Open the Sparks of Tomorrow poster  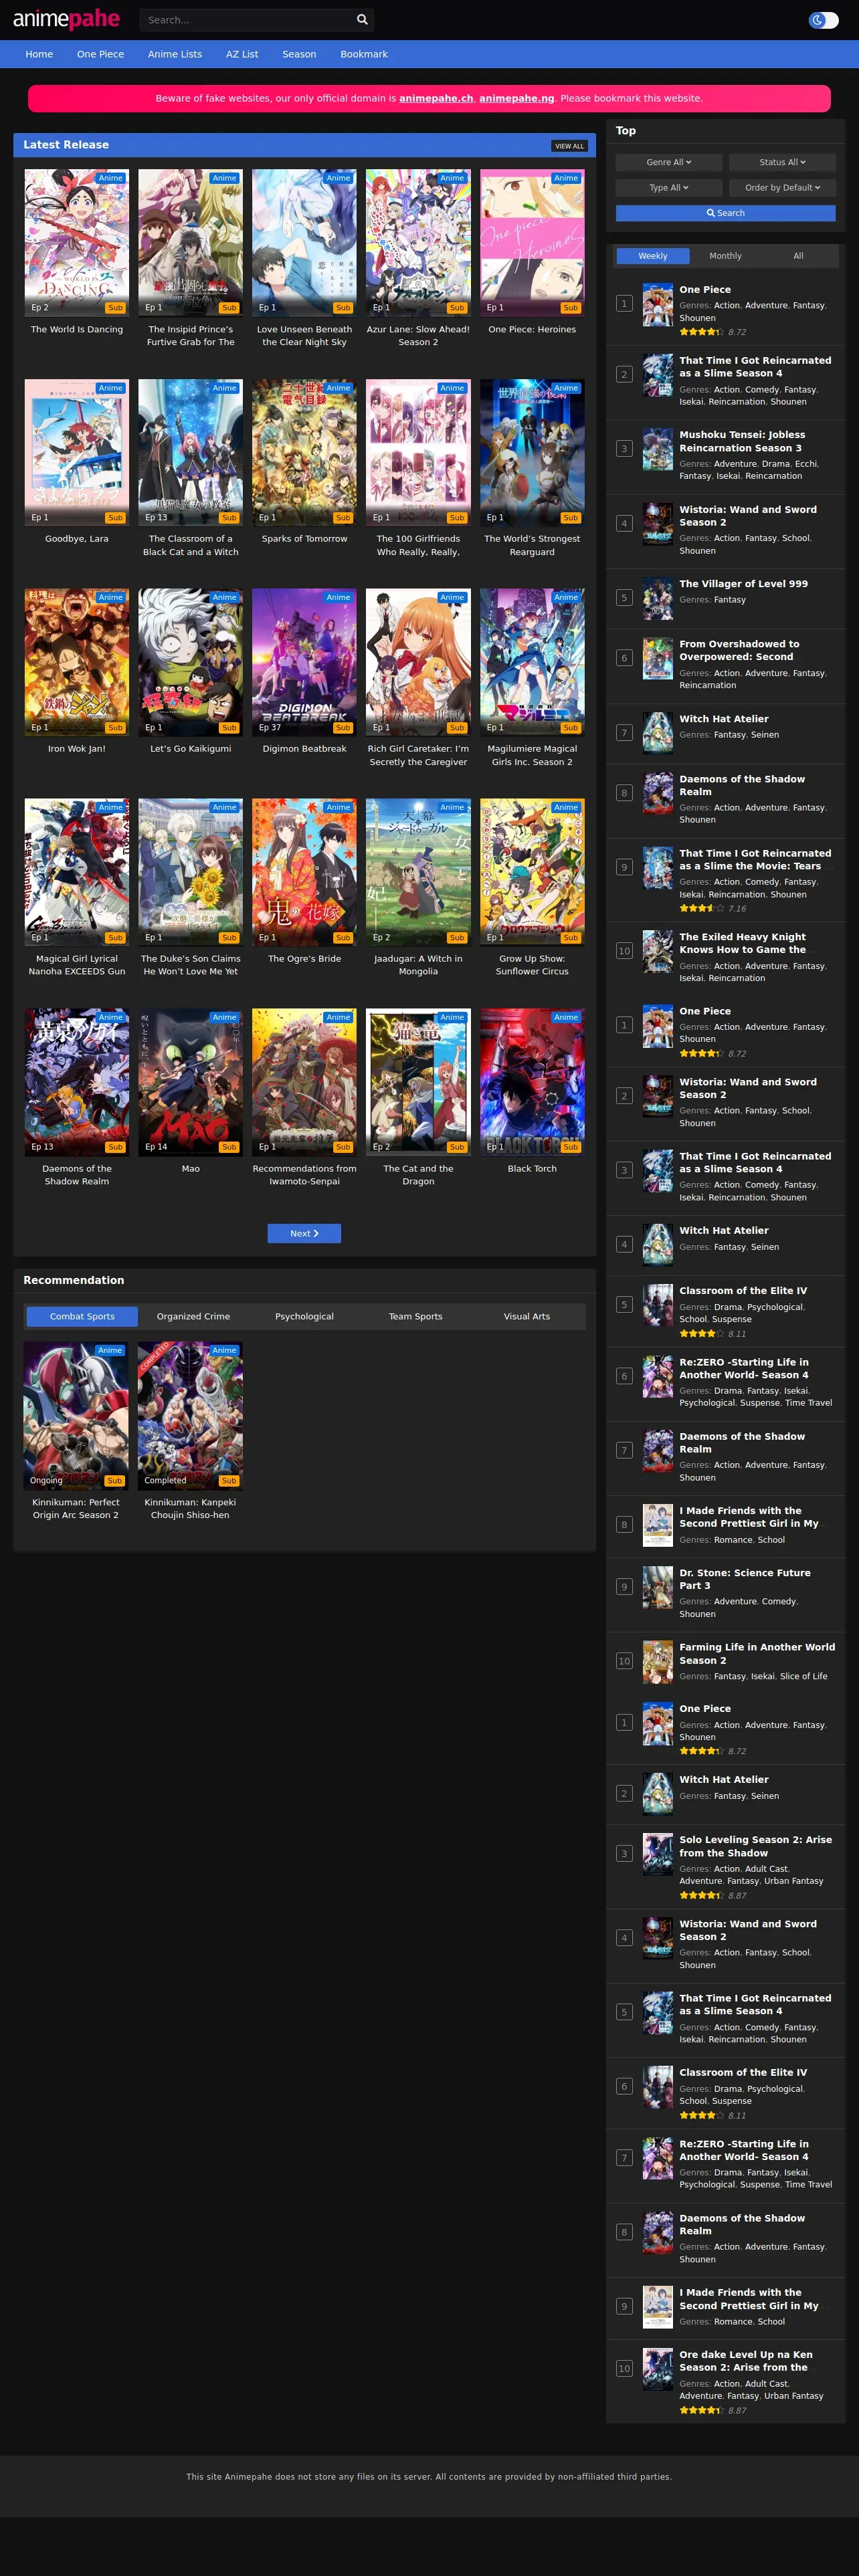point(304,453)
